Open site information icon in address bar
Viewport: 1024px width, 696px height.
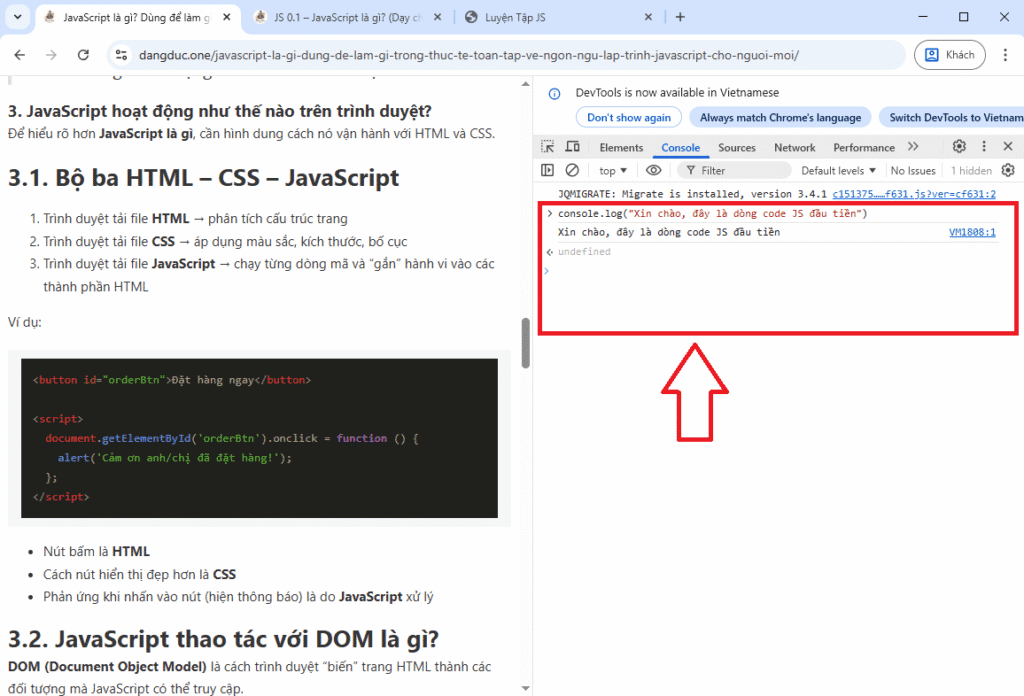[120, 54]
